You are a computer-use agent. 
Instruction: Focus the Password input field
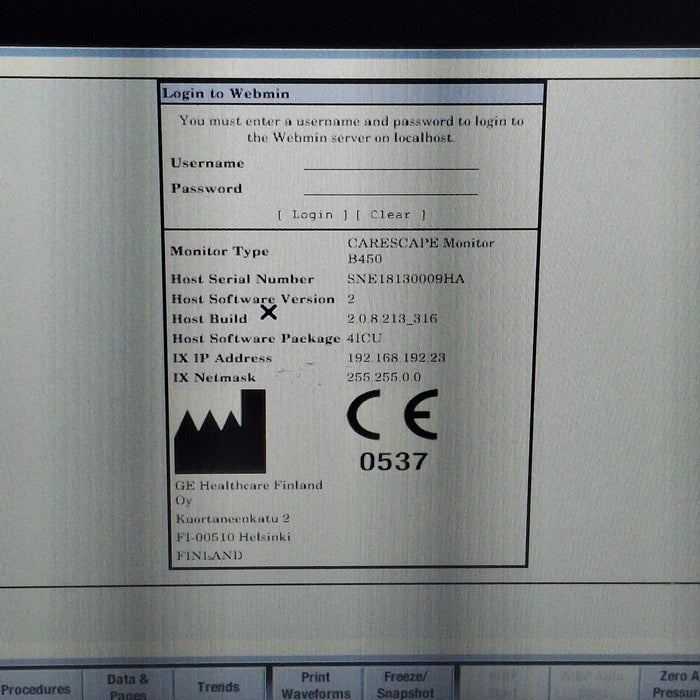click(391, 188)
